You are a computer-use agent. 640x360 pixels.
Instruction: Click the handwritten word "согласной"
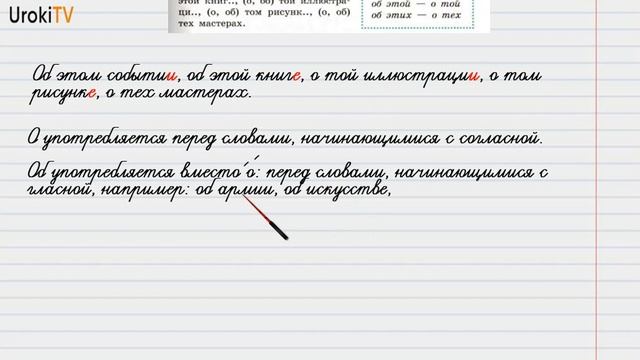click(x=500, y=138)
